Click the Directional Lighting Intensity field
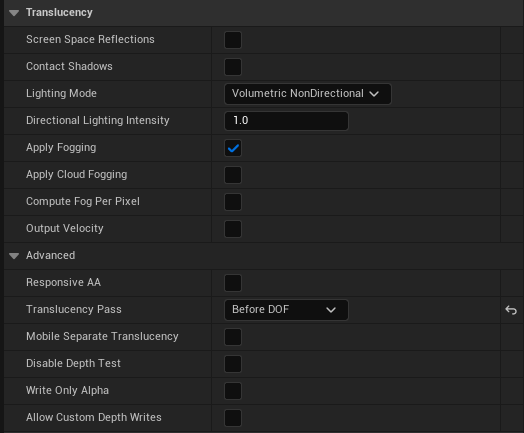This screenshot has width=524, height=433. (x=286, y=121)
